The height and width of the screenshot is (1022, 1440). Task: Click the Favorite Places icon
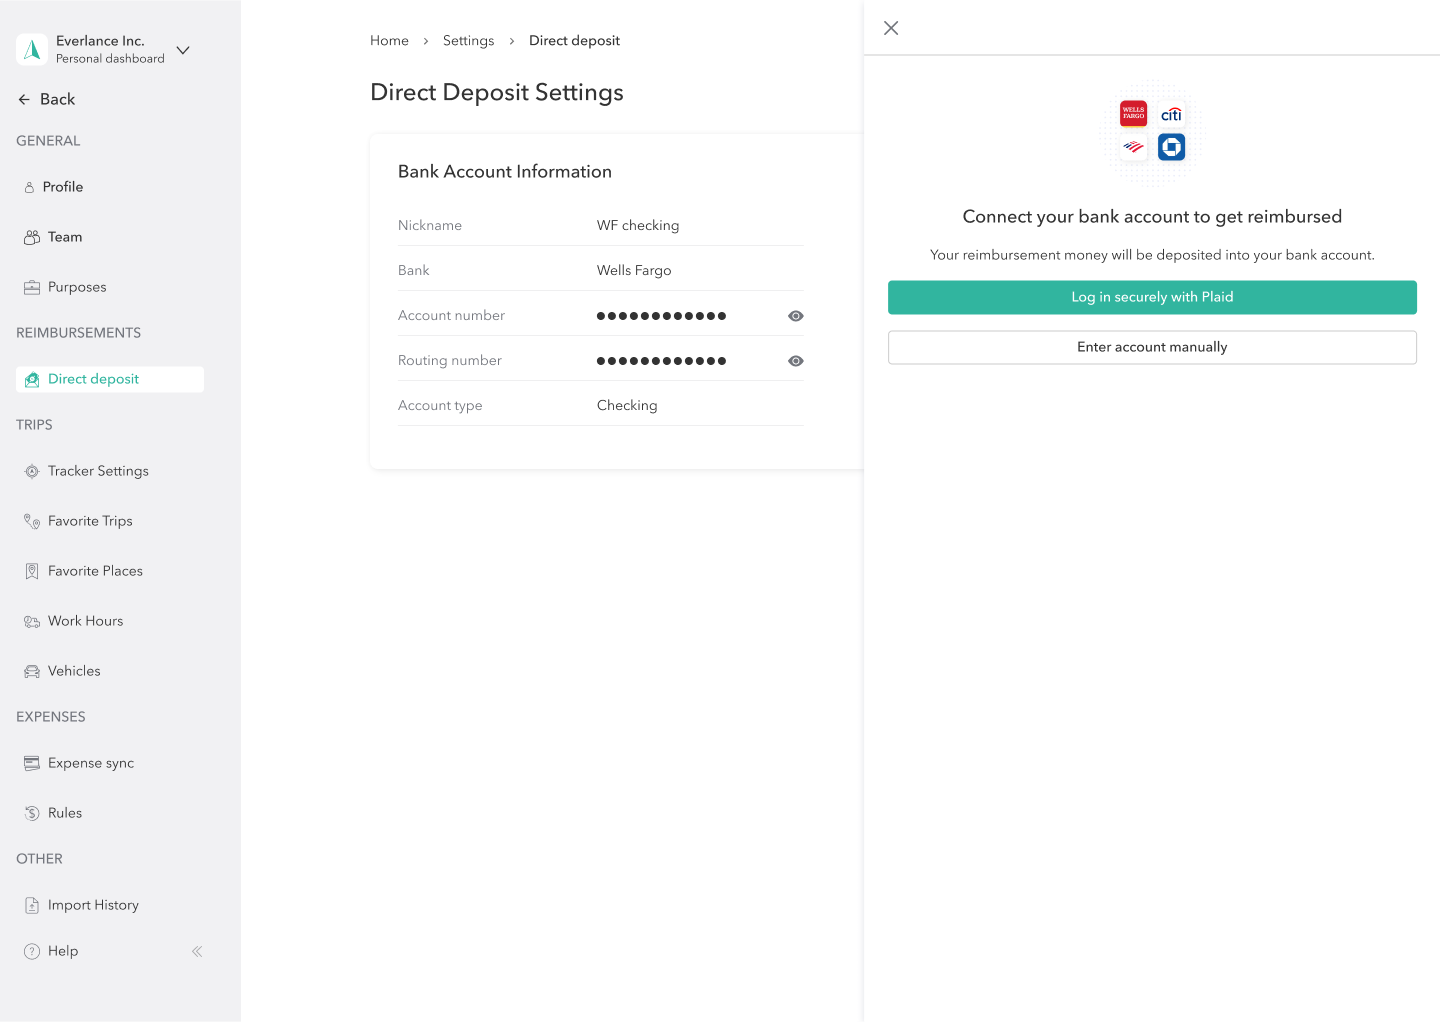click(x=32, y=571)
